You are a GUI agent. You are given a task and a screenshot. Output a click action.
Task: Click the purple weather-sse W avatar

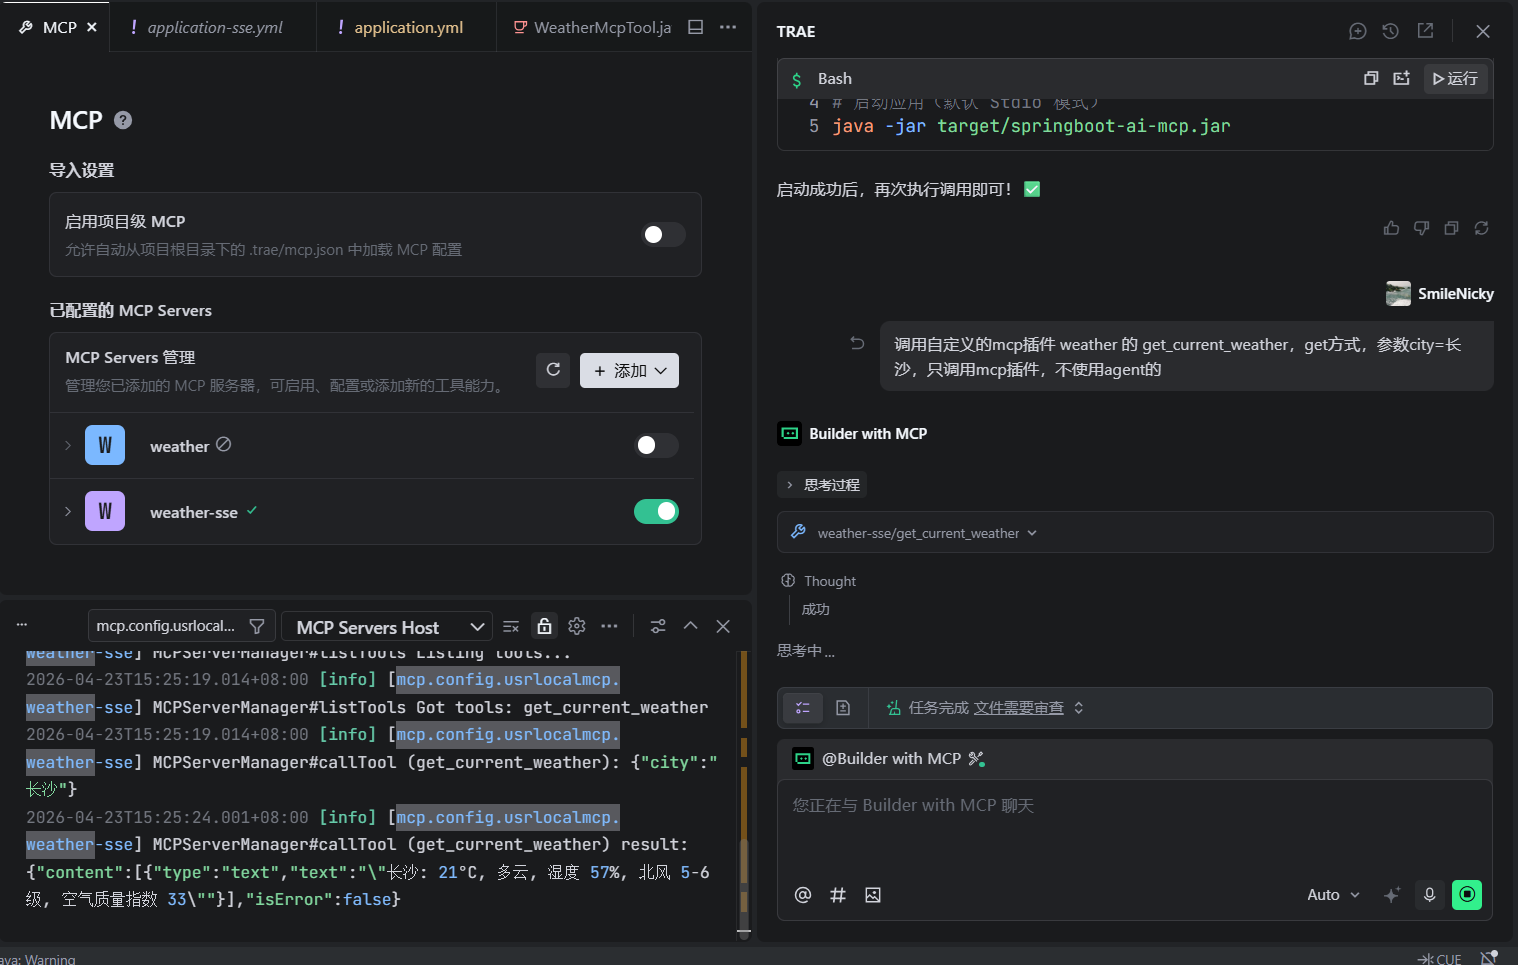pyautogui.click(x=105, y=511)
